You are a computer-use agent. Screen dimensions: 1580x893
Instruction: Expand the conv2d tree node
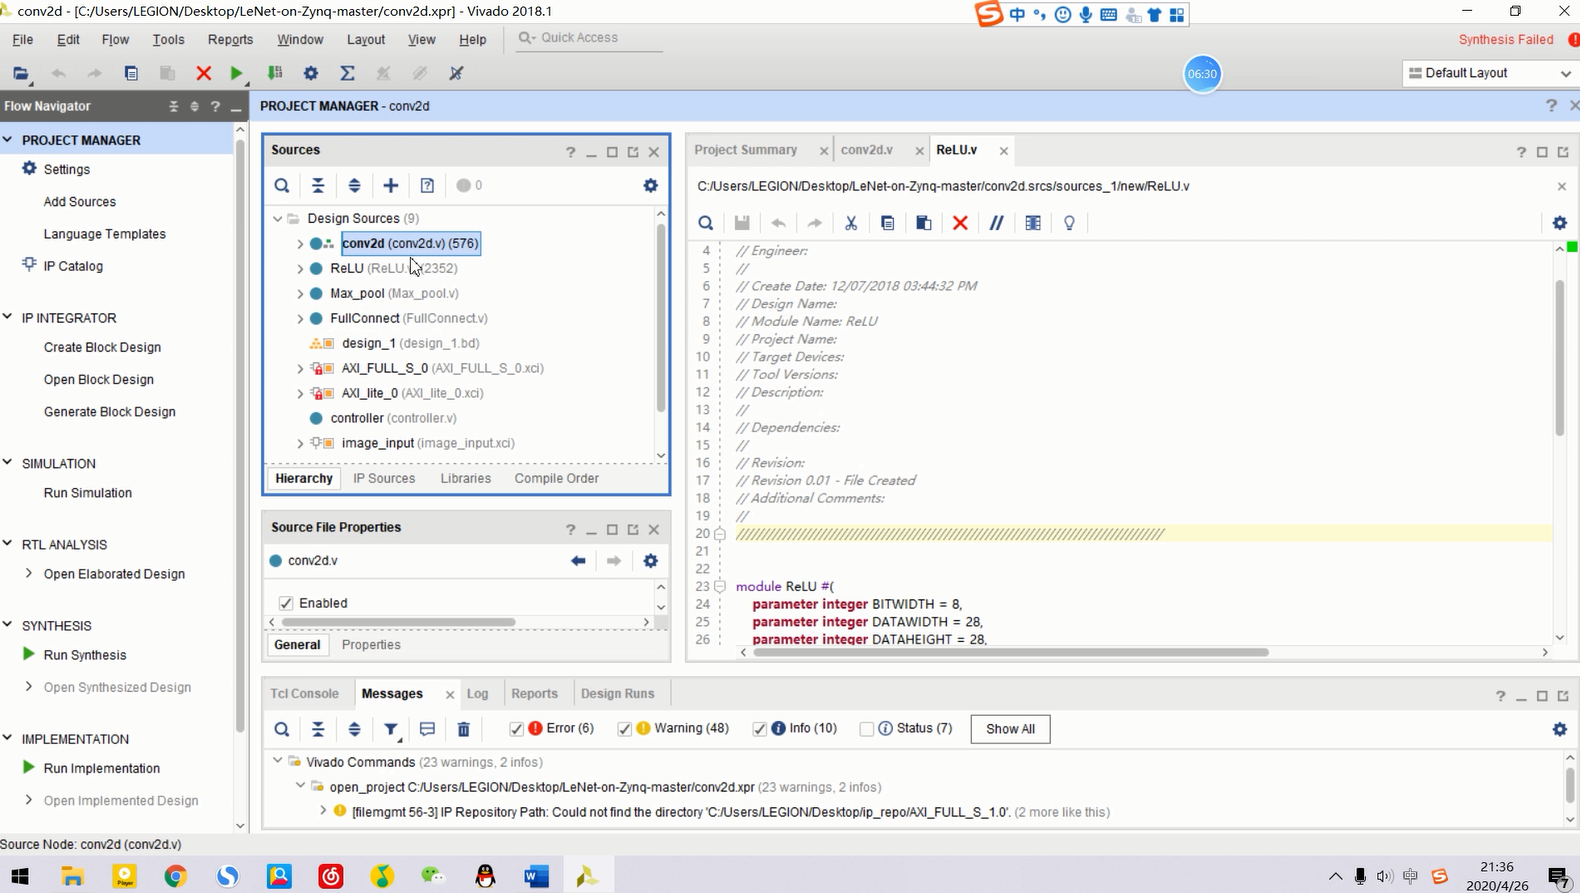point(300,244)
